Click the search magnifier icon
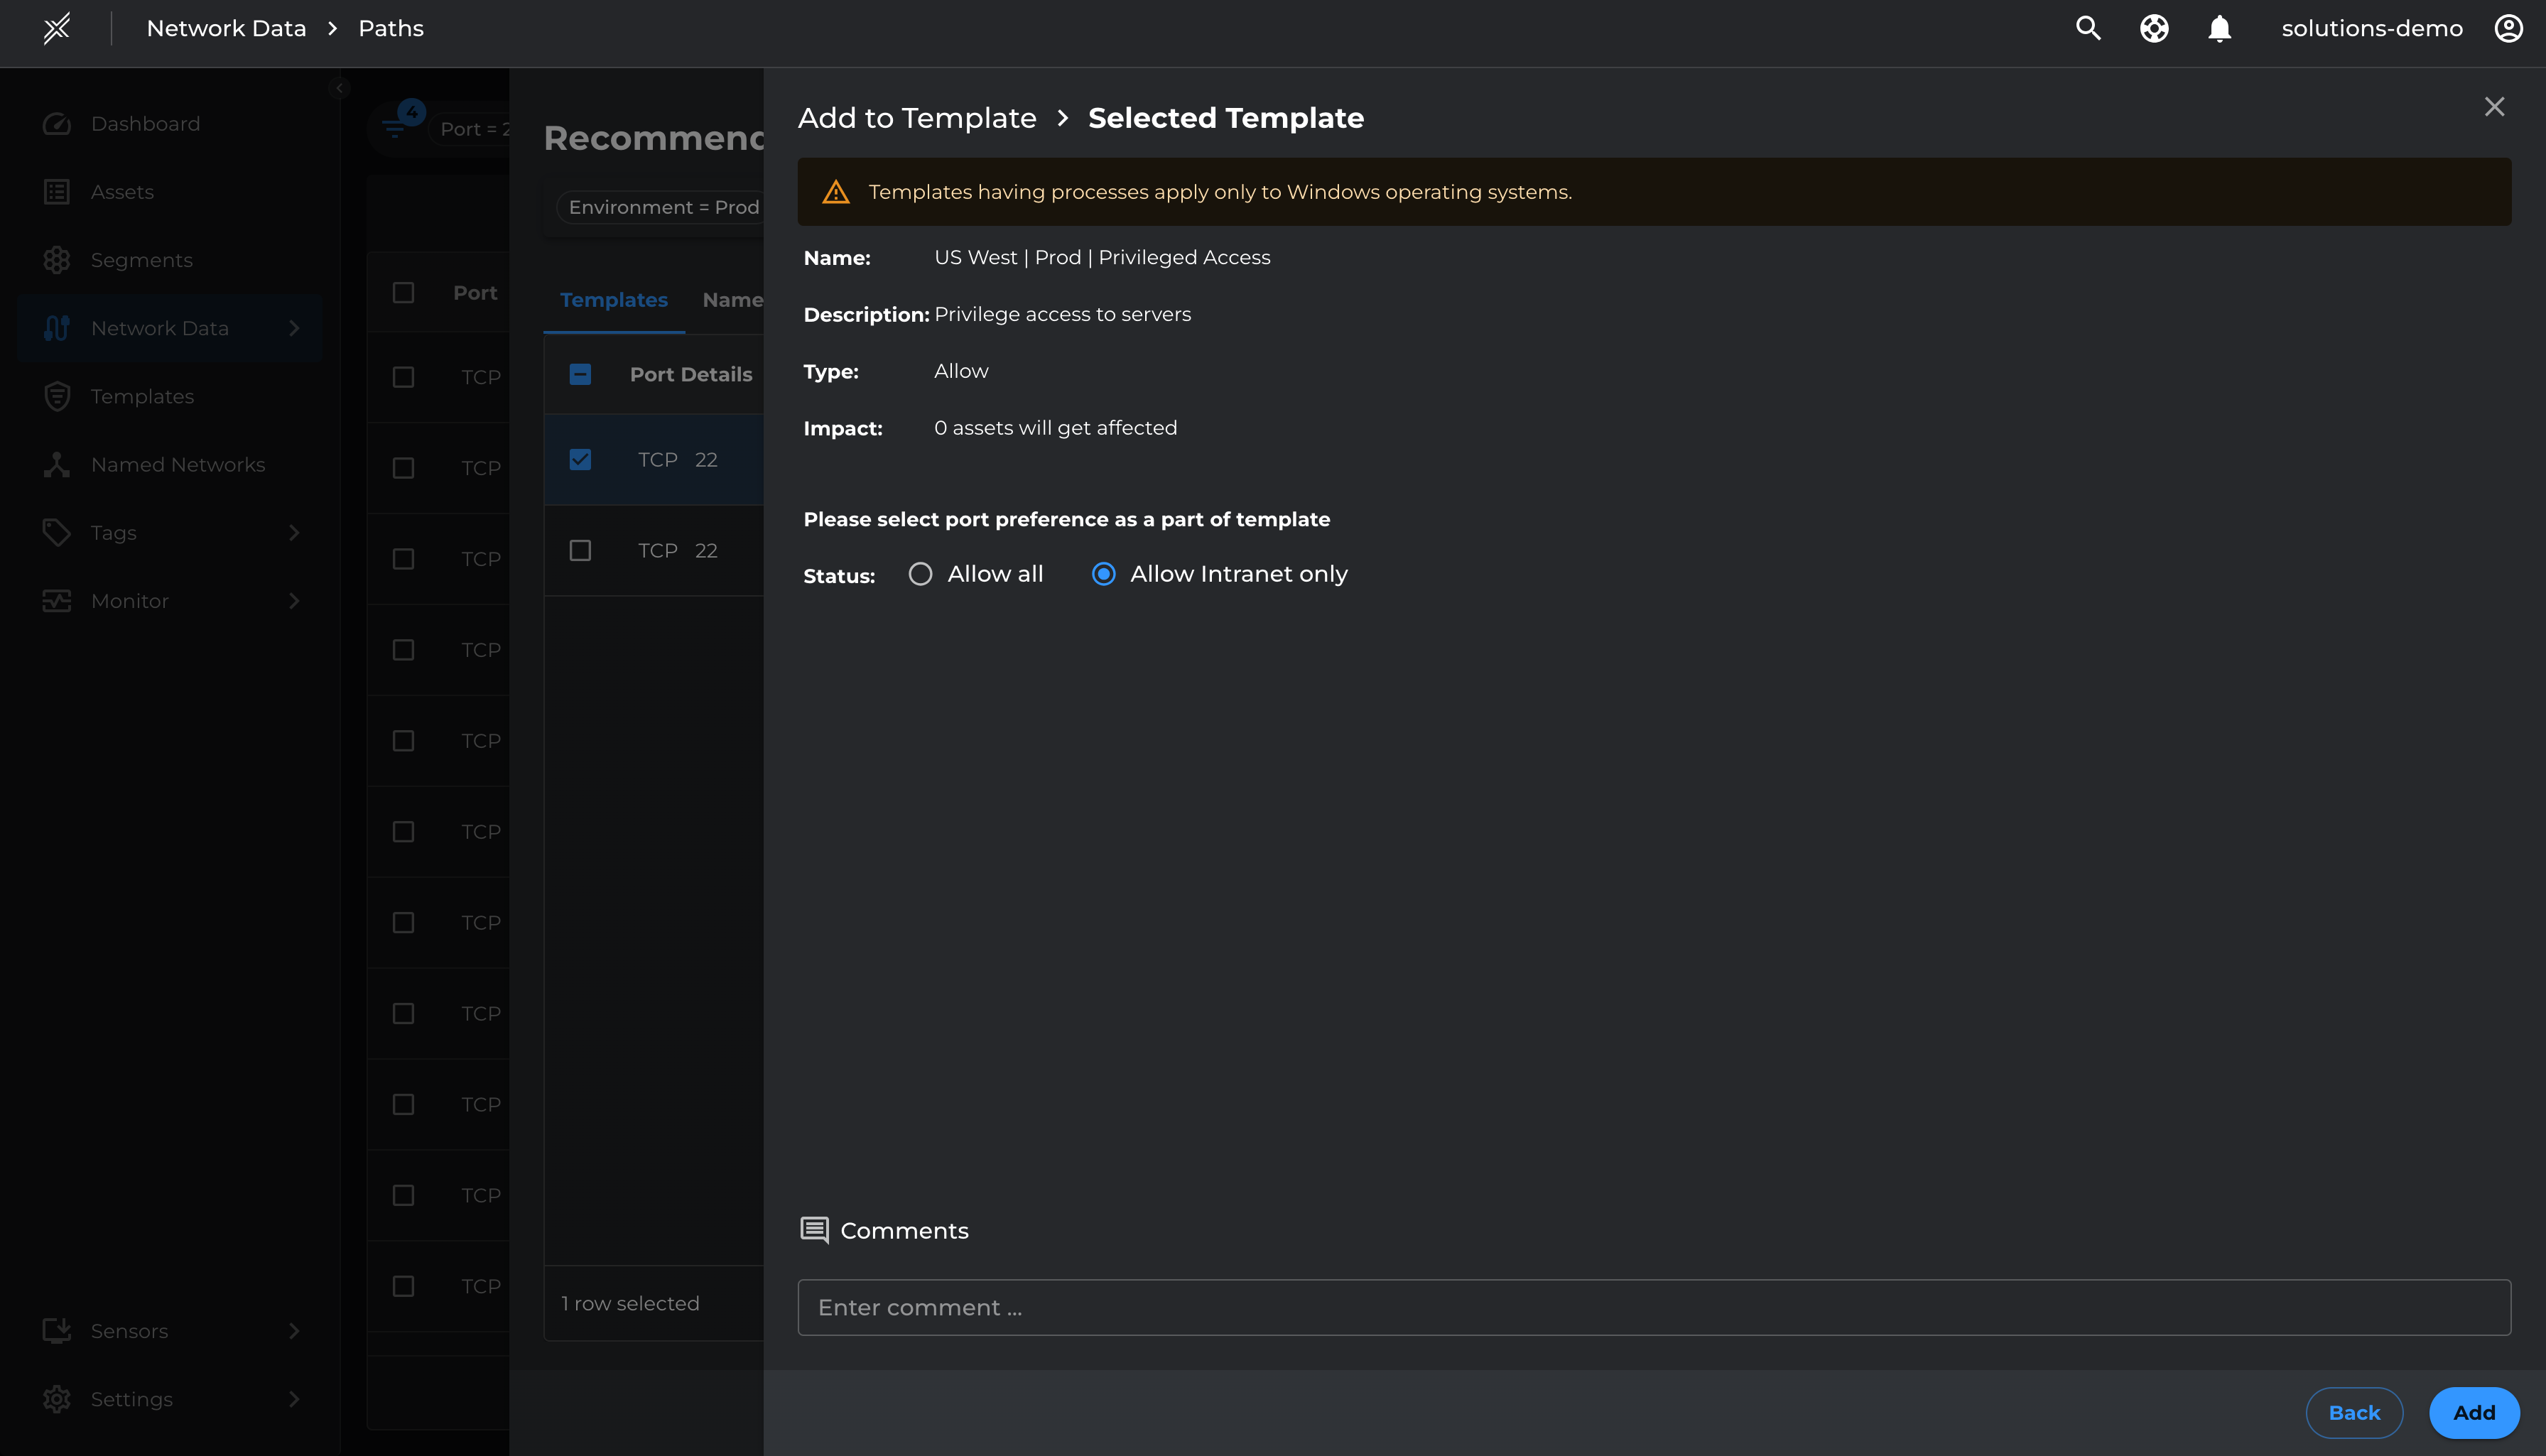Screen dimensions: 2546x1456 coord(2088,28)
